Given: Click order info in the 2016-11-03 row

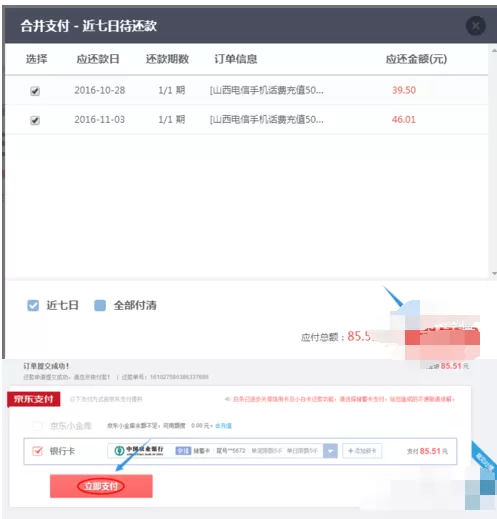Looking at the screenshot, I should click(266, 120).
